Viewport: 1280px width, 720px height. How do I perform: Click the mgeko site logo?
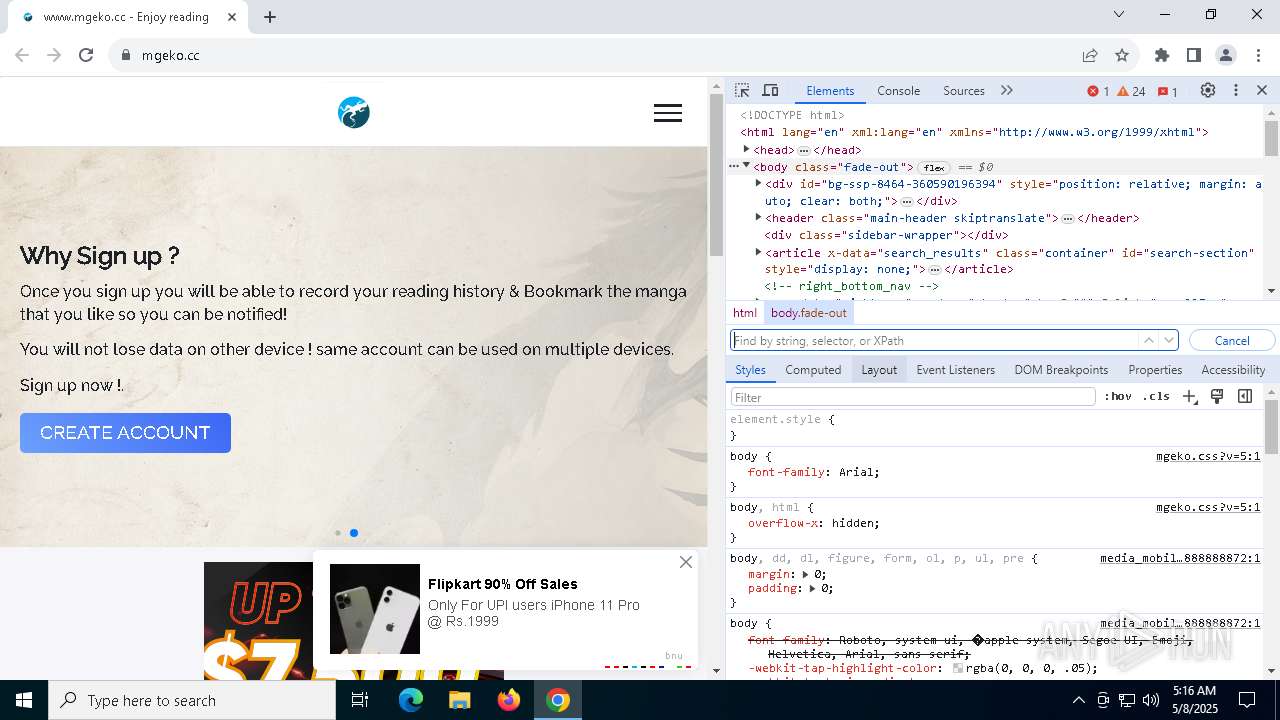pos(354,112)
